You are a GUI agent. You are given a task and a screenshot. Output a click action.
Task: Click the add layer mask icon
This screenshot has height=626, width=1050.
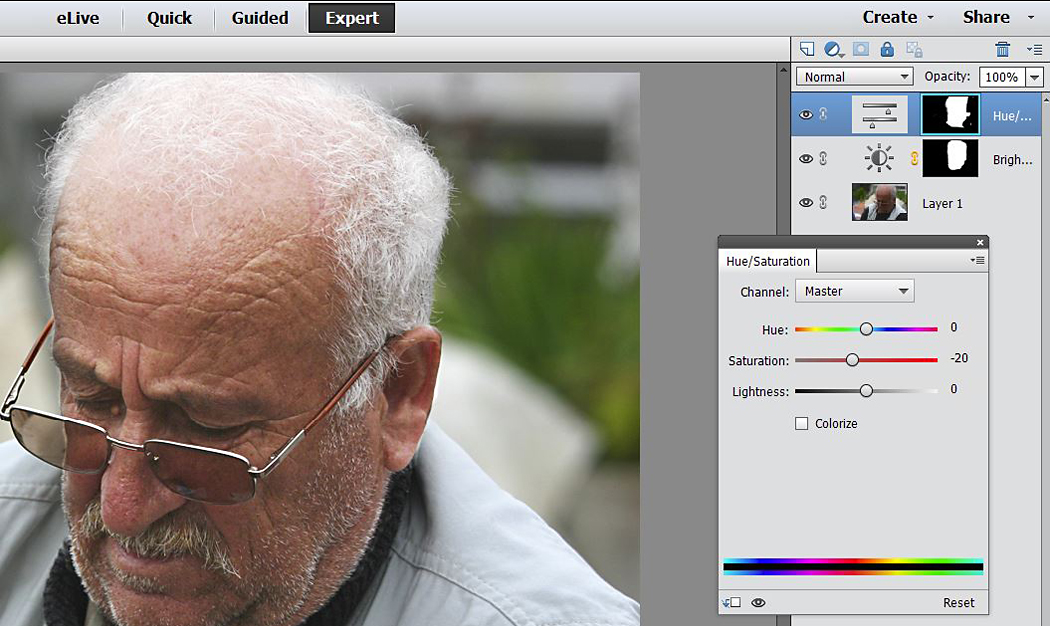coord(860,49)
